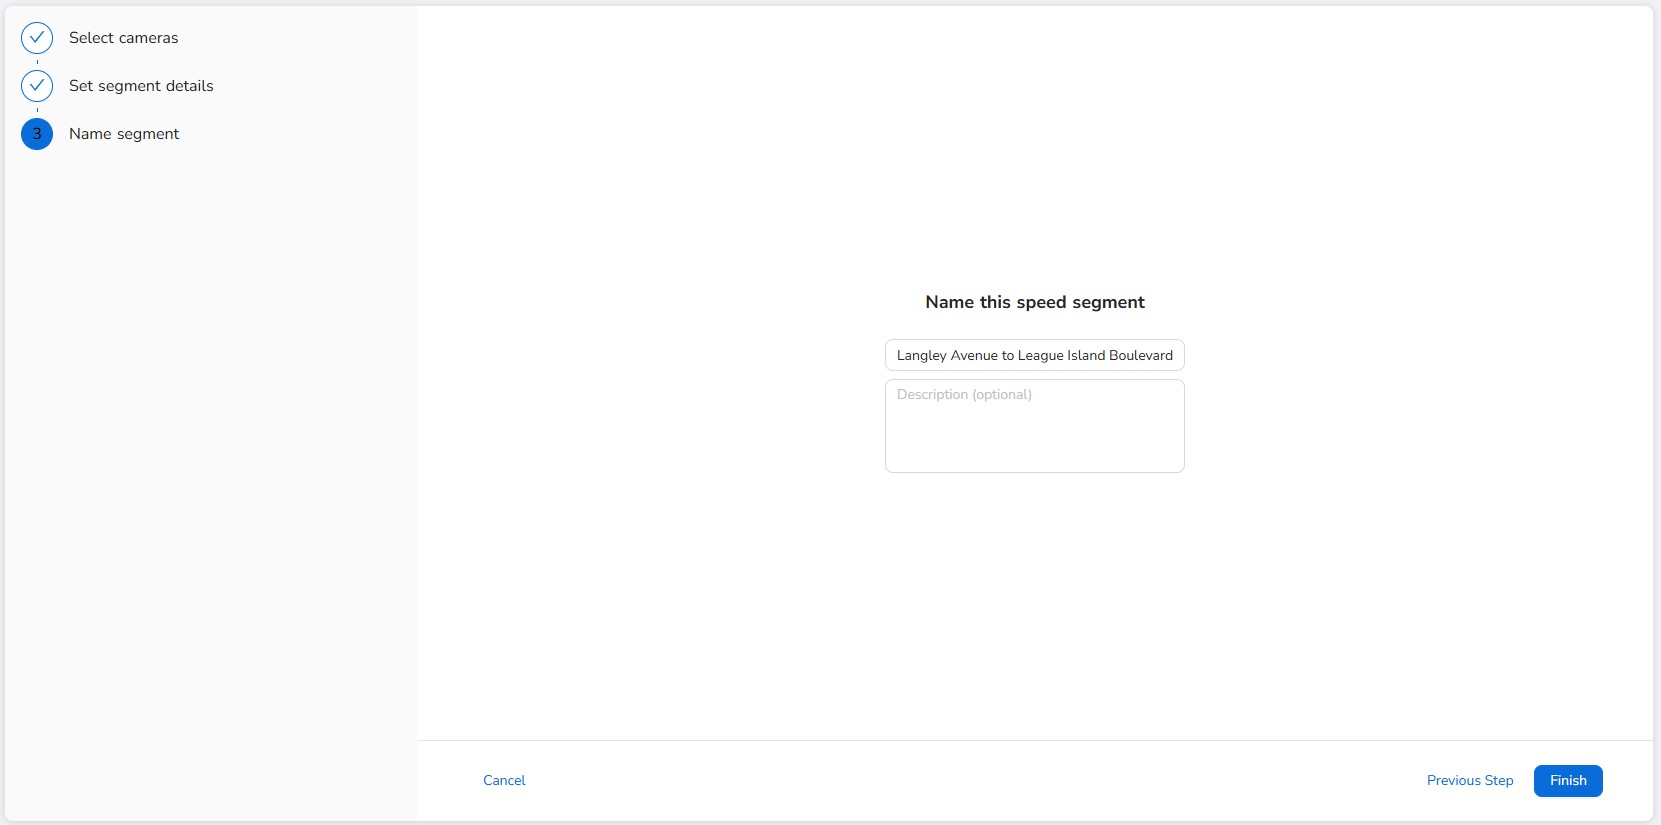Click the checkmark icon beside Select cameras
This screenshot has width=1661, height=825.
tap(37, 38)
